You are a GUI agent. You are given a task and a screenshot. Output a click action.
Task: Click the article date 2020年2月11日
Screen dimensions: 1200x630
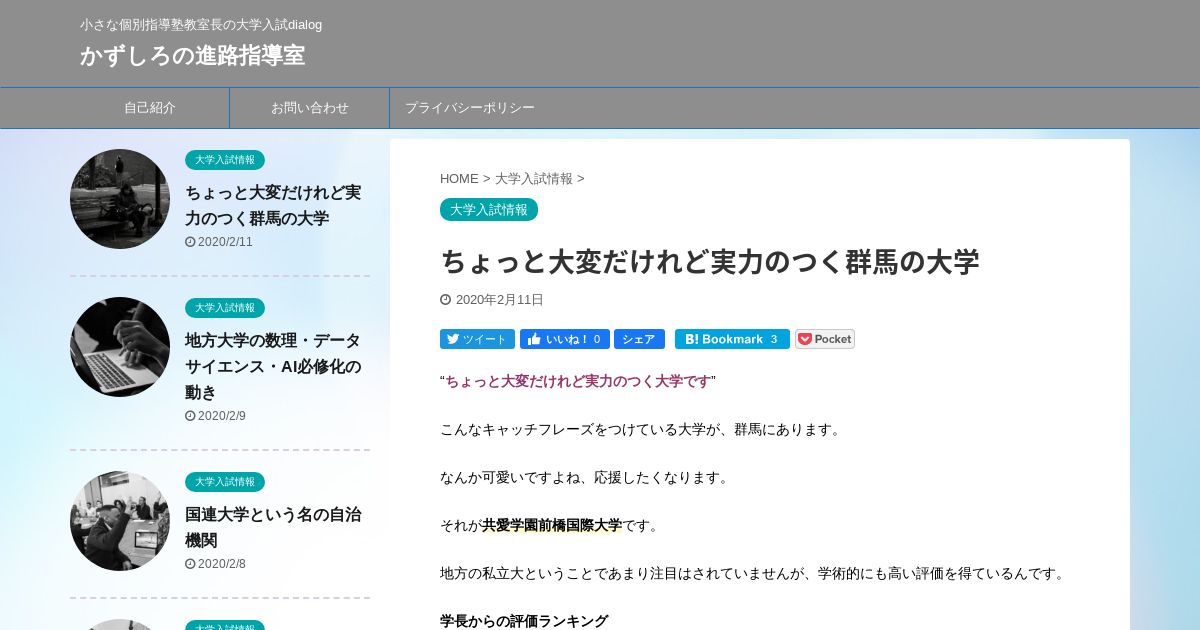(x=499, y=300)
